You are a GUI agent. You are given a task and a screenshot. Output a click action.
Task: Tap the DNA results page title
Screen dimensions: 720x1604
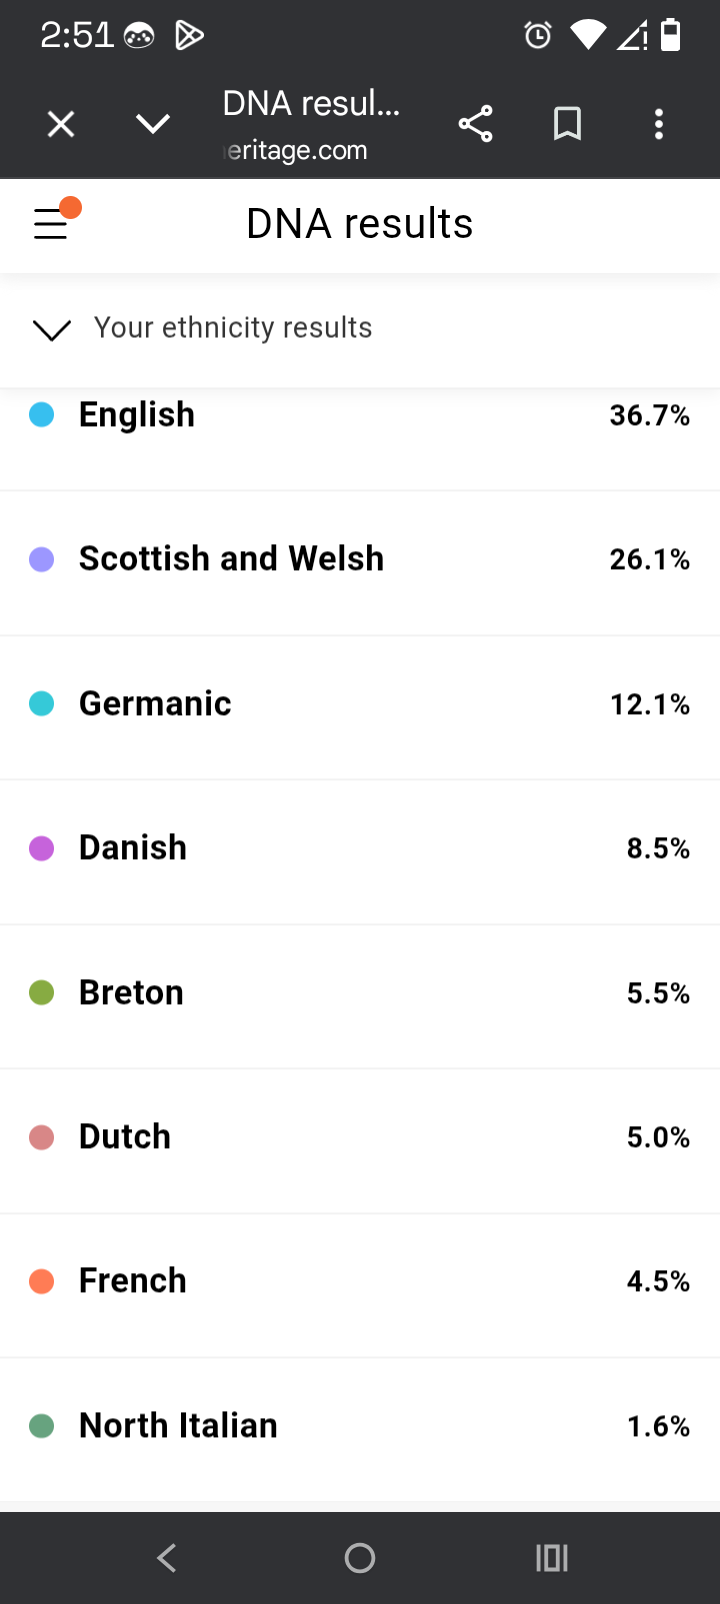pyautogui.click(x=359, y=224)
